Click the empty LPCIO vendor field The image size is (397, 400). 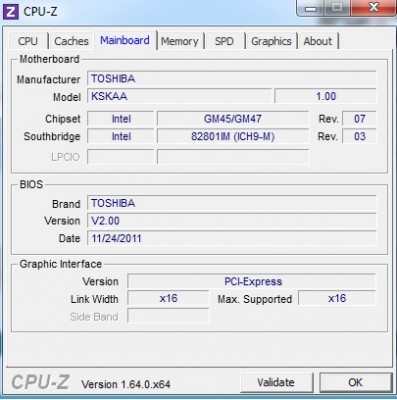tap(121, 157)
